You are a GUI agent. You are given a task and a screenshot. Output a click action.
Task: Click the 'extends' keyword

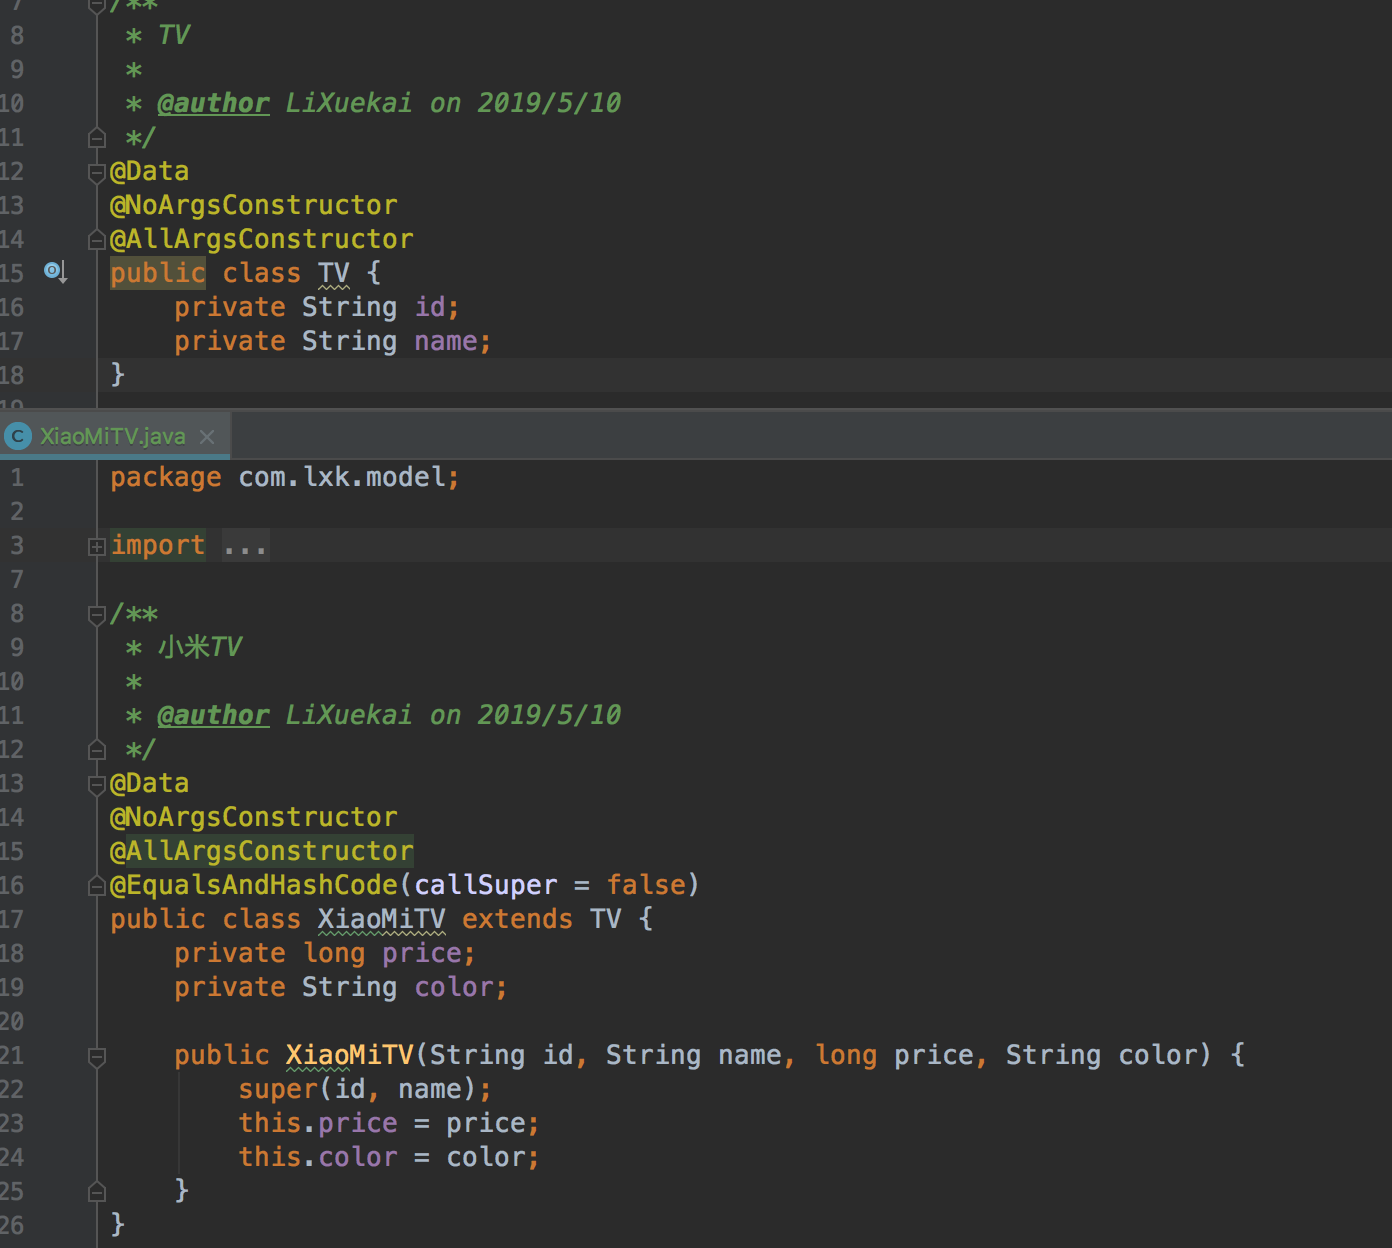[518, 919]
